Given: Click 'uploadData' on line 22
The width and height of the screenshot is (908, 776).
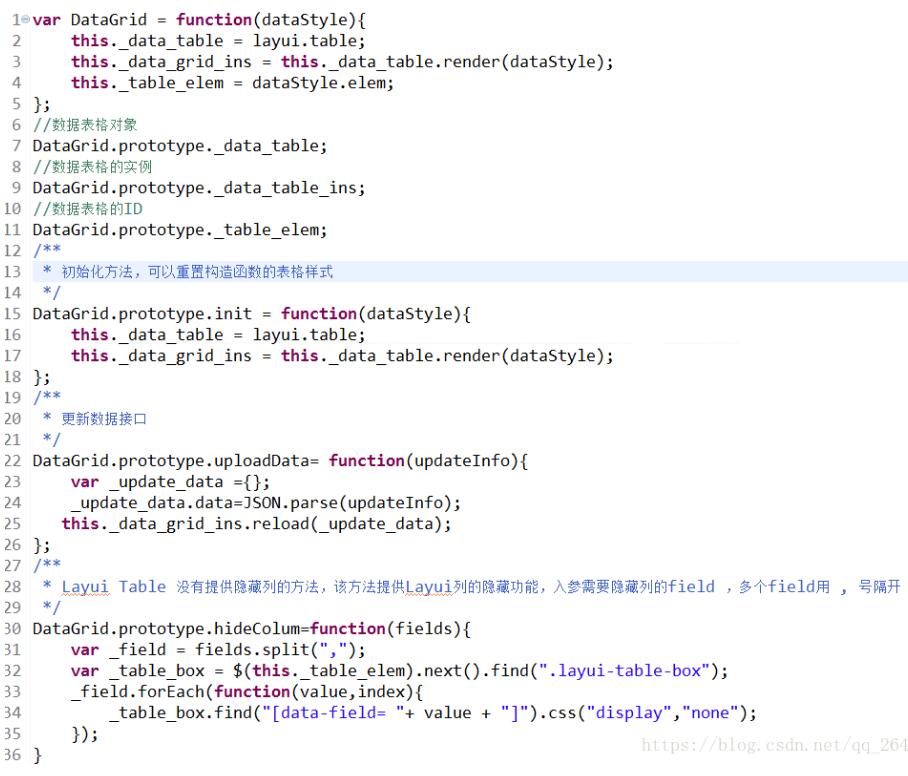Looking at the screenshot, I should tap(262, 461).
